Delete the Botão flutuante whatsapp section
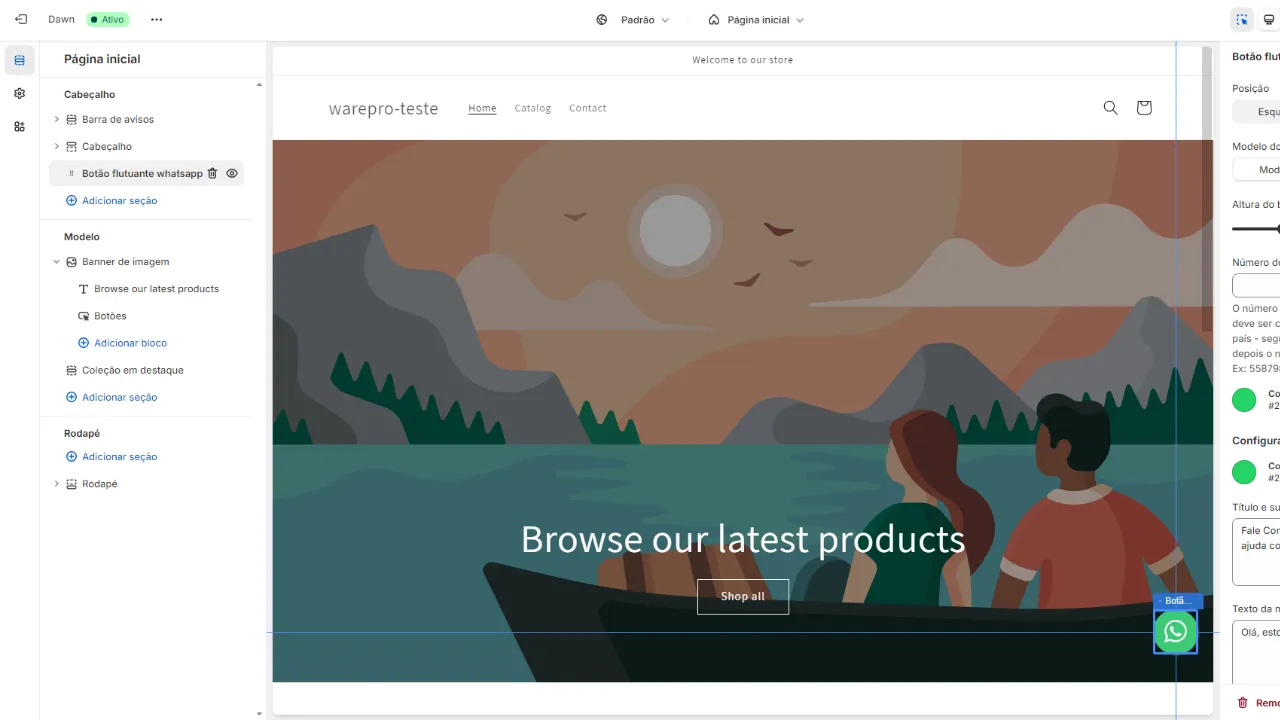The height and width of the screenshot is (720, 1280). click(x=212, y=173)
